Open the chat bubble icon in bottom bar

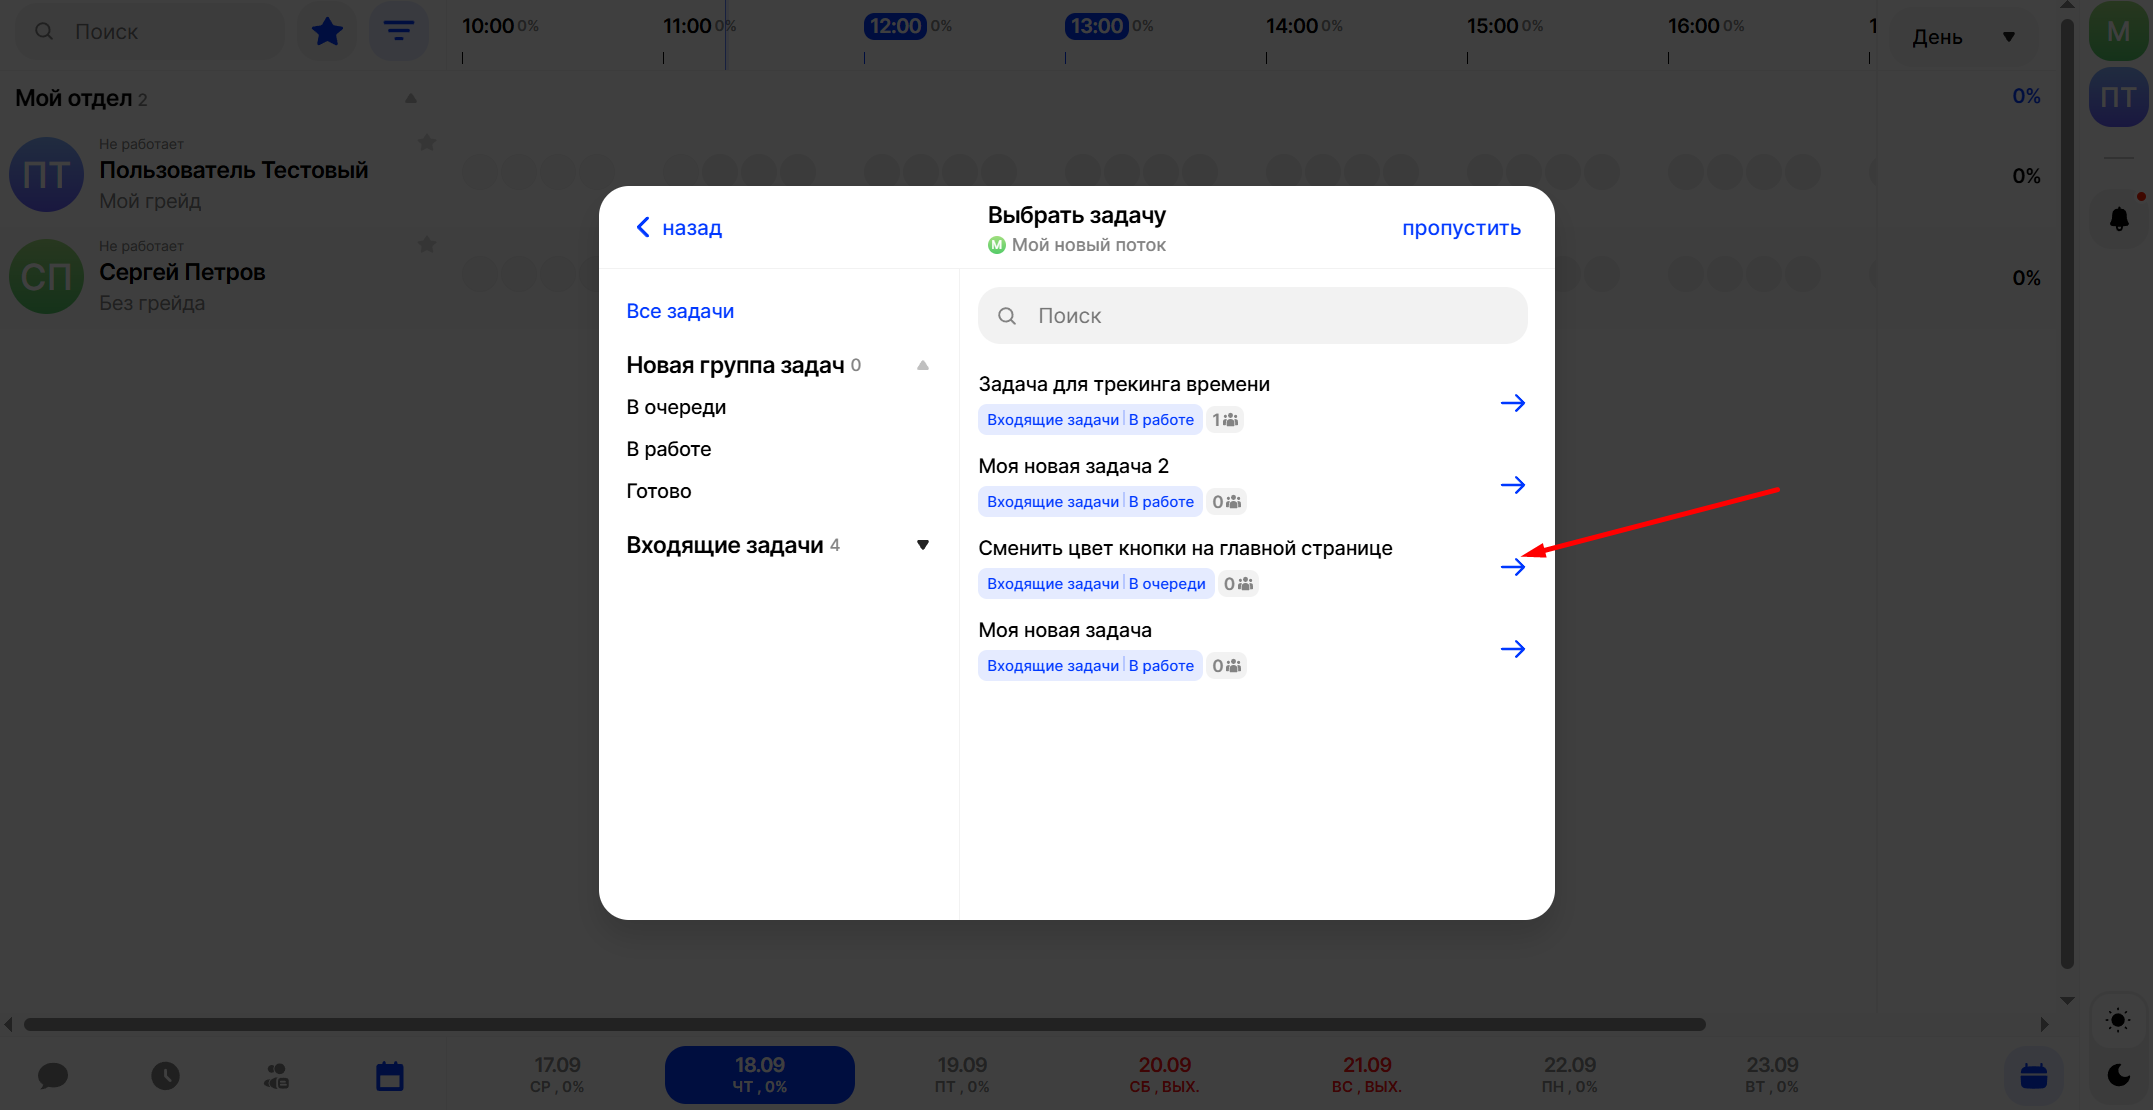point(53,1076)
